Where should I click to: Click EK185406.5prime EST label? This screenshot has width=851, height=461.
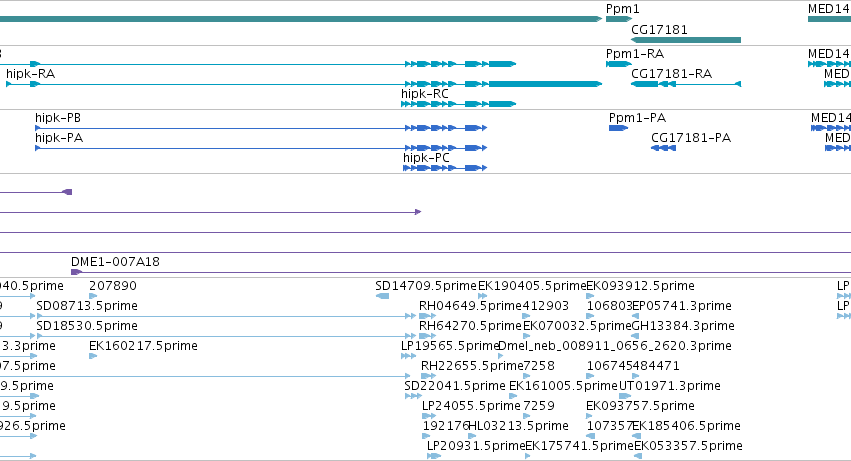(687, 426)
